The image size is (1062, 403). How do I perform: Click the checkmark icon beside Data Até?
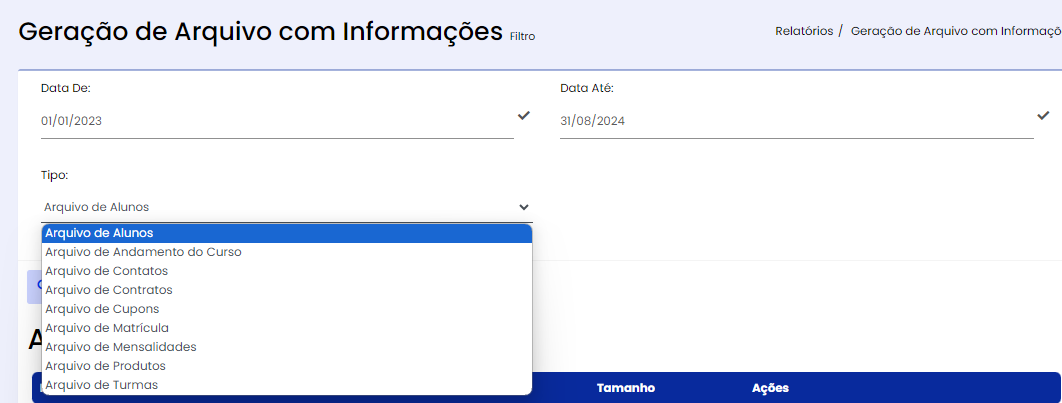point(1043,116)
